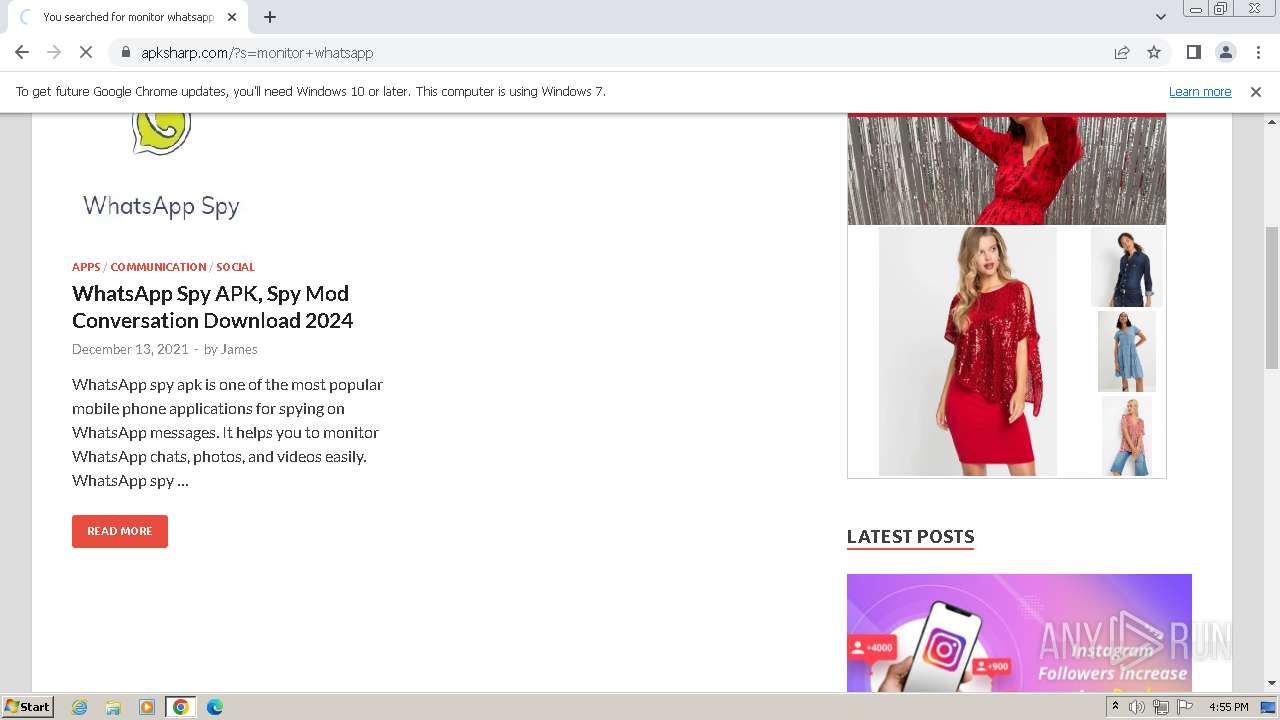Open the Instagram Followers Increase post
The width and height of the screenshot is (1280, 720).
coord(1019,632)
